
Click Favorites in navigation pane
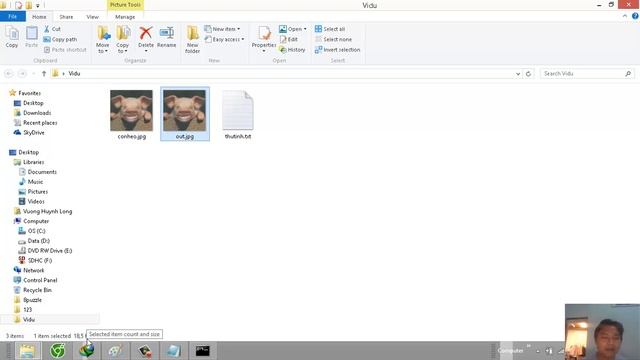tap(25, 93)
